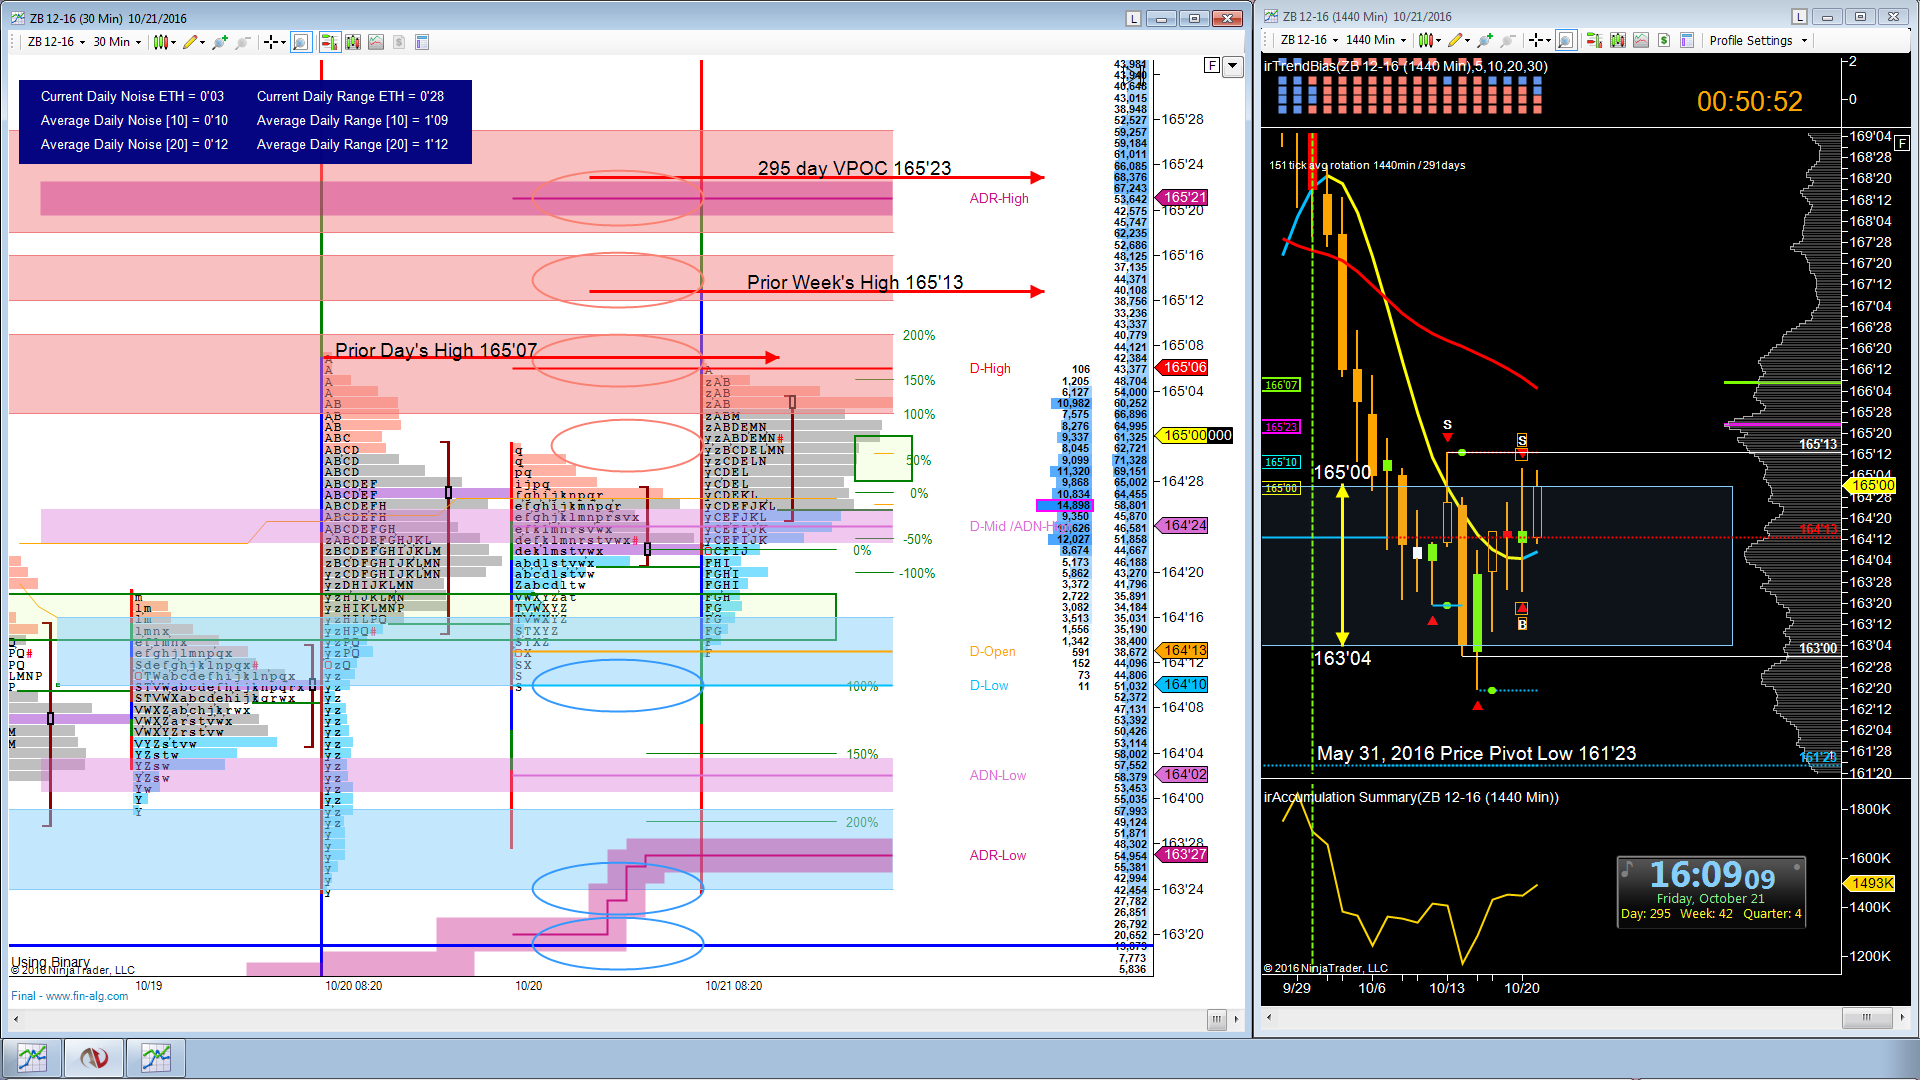1920x1080 pixels.
Task: Open bar style selector in 1440 Min chart
Action: coord(1426,40)
